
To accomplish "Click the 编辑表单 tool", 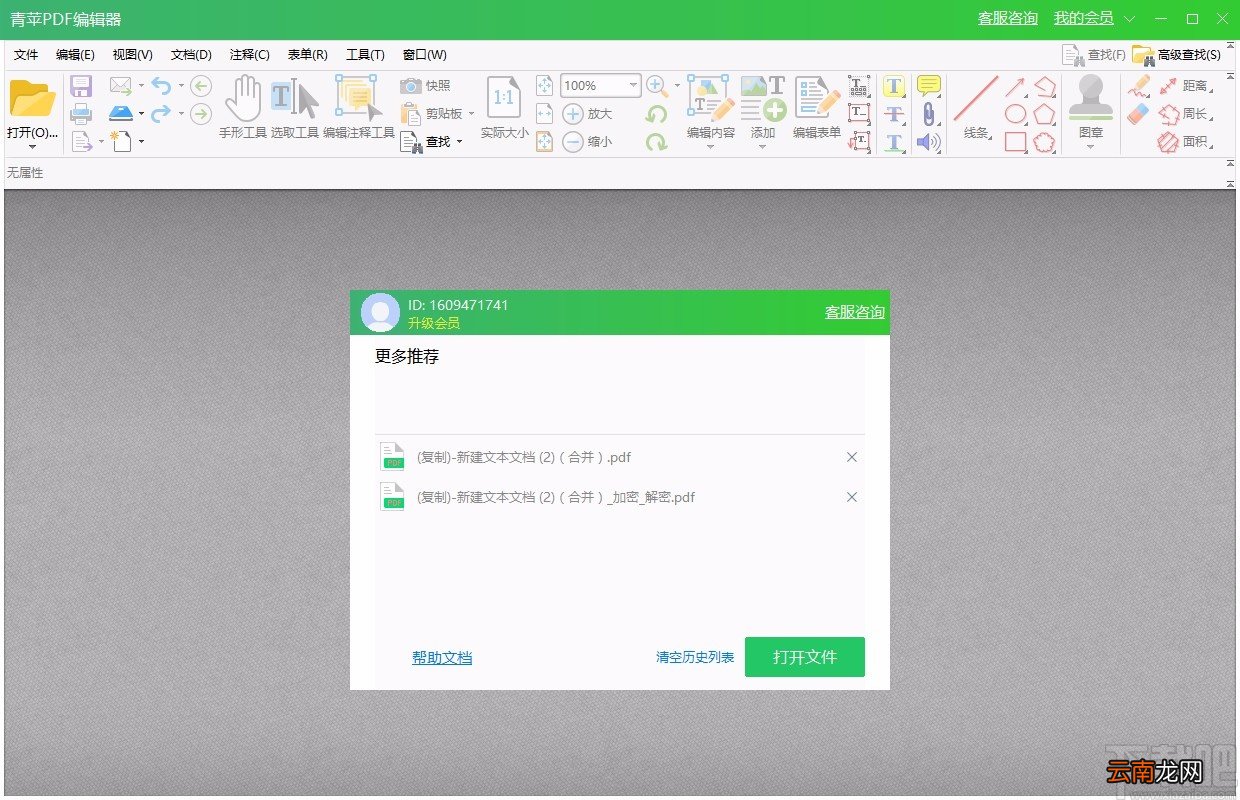I will coord(817,108).
